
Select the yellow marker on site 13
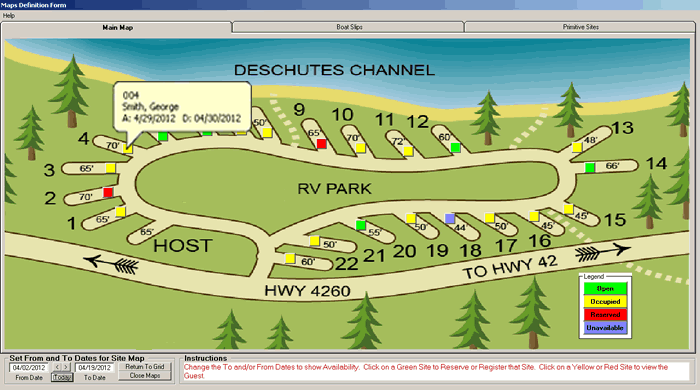[577, 147]
